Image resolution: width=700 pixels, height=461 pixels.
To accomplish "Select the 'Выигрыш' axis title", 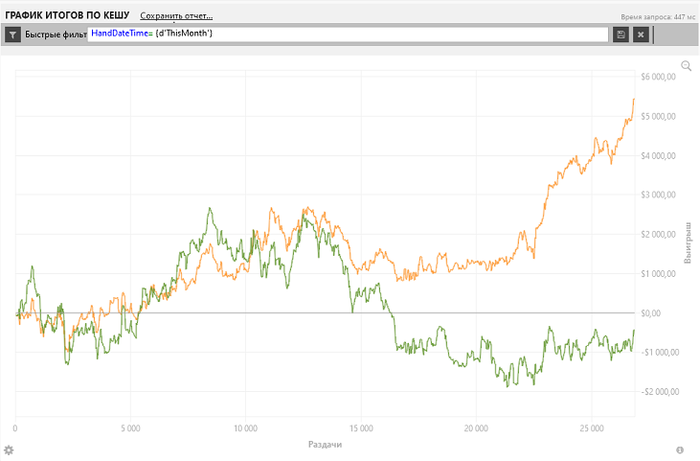I will coord(688,242).
